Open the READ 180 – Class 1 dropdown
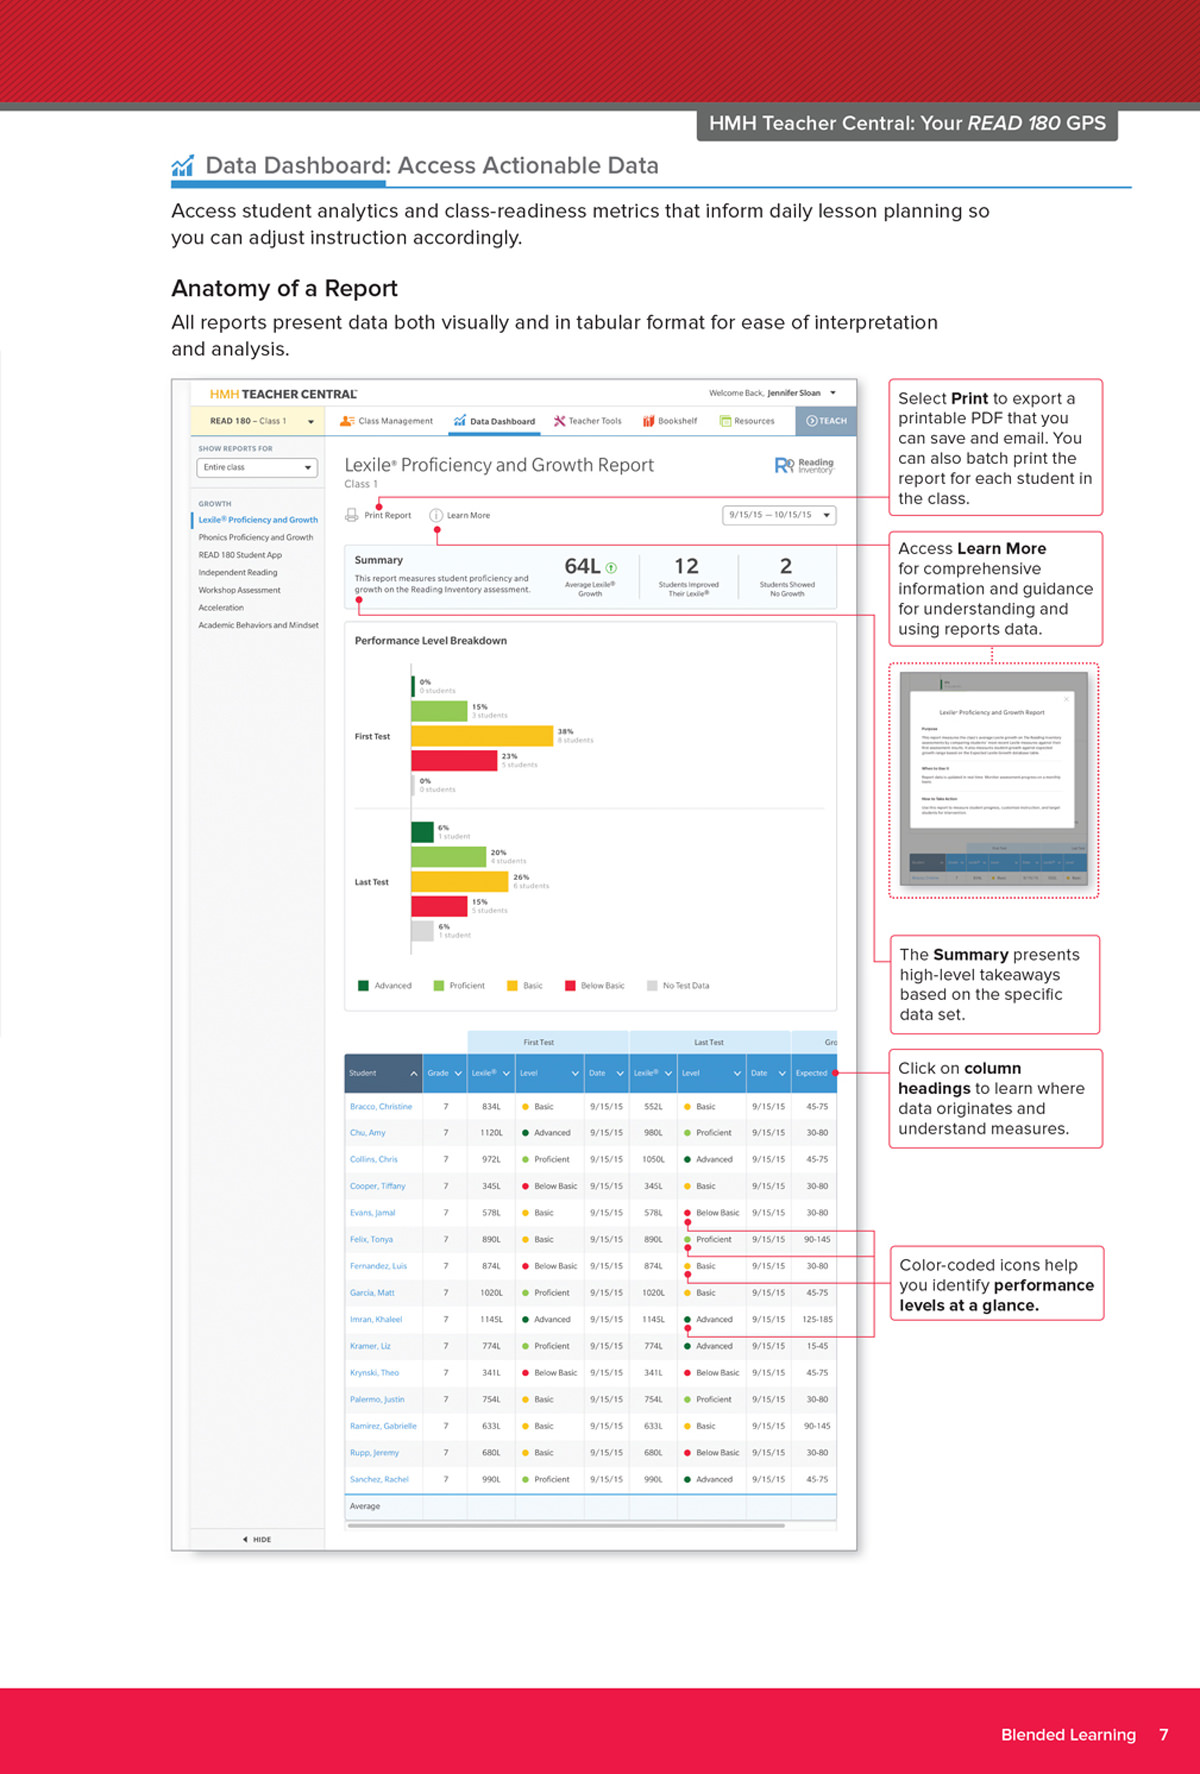 [310, 421]
